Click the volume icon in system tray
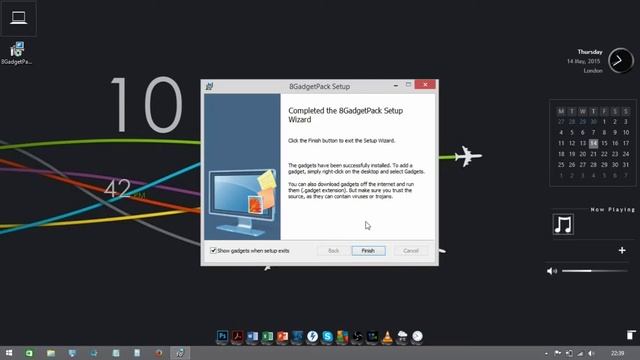This screenshot has height=360, width=640. pyautogui.click(x=591, y=353)
